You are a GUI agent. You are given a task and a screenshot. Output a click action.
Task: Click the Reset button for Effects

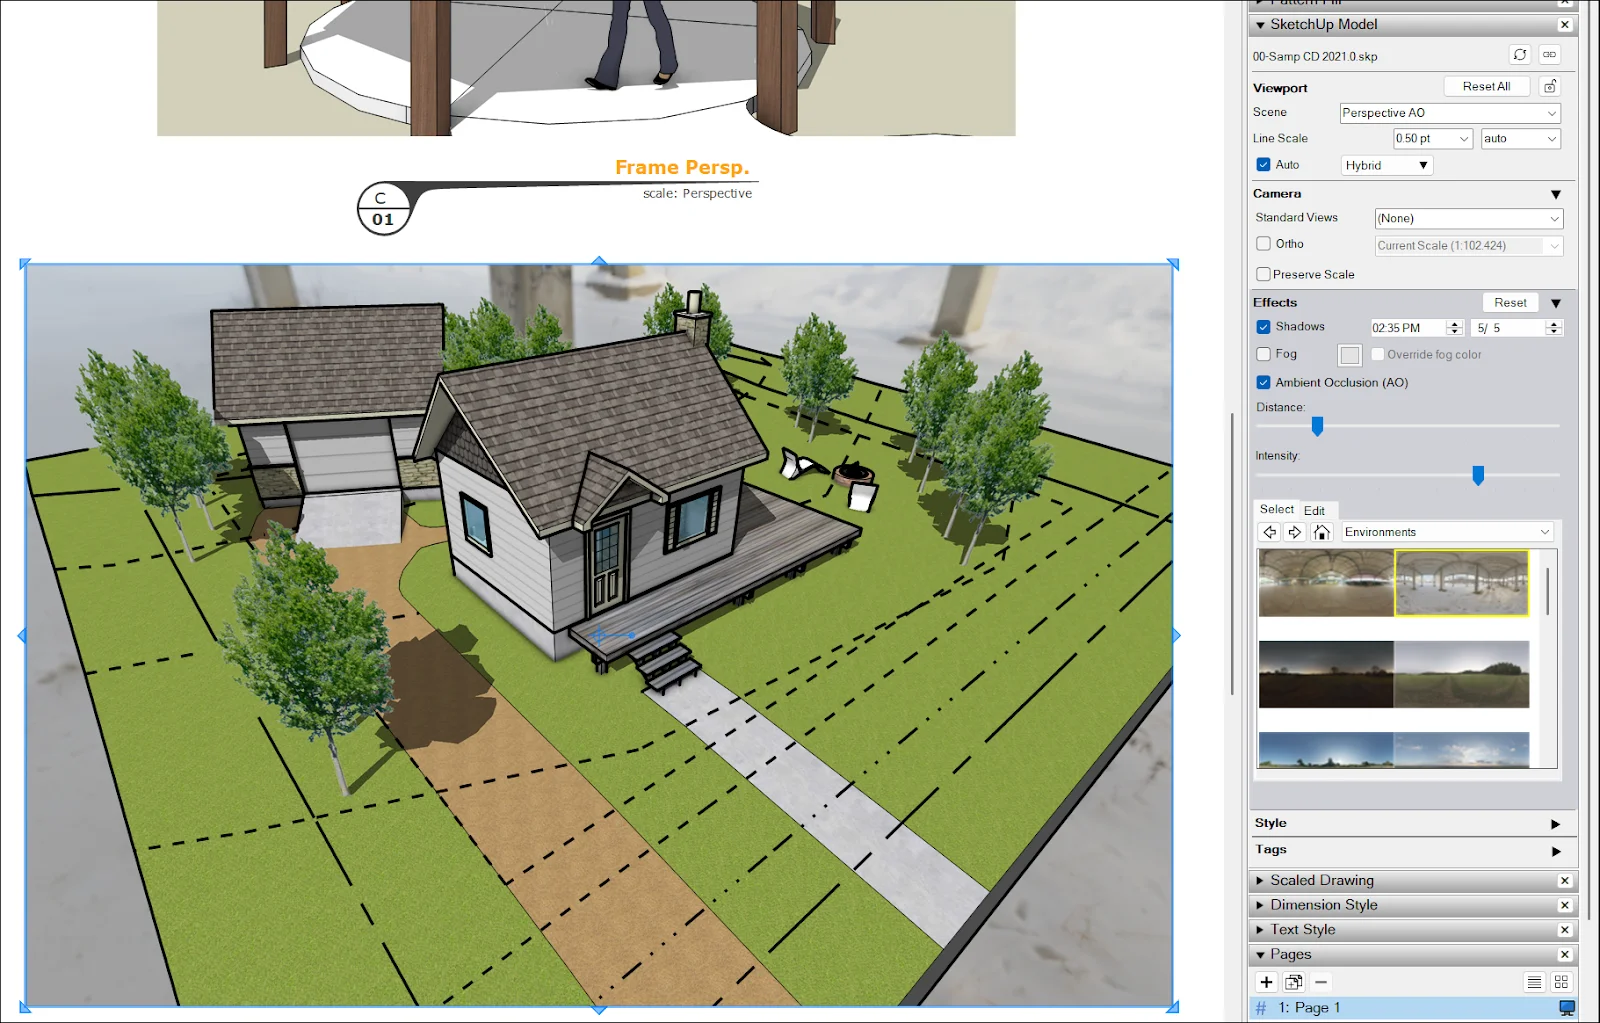point(1510,302)
